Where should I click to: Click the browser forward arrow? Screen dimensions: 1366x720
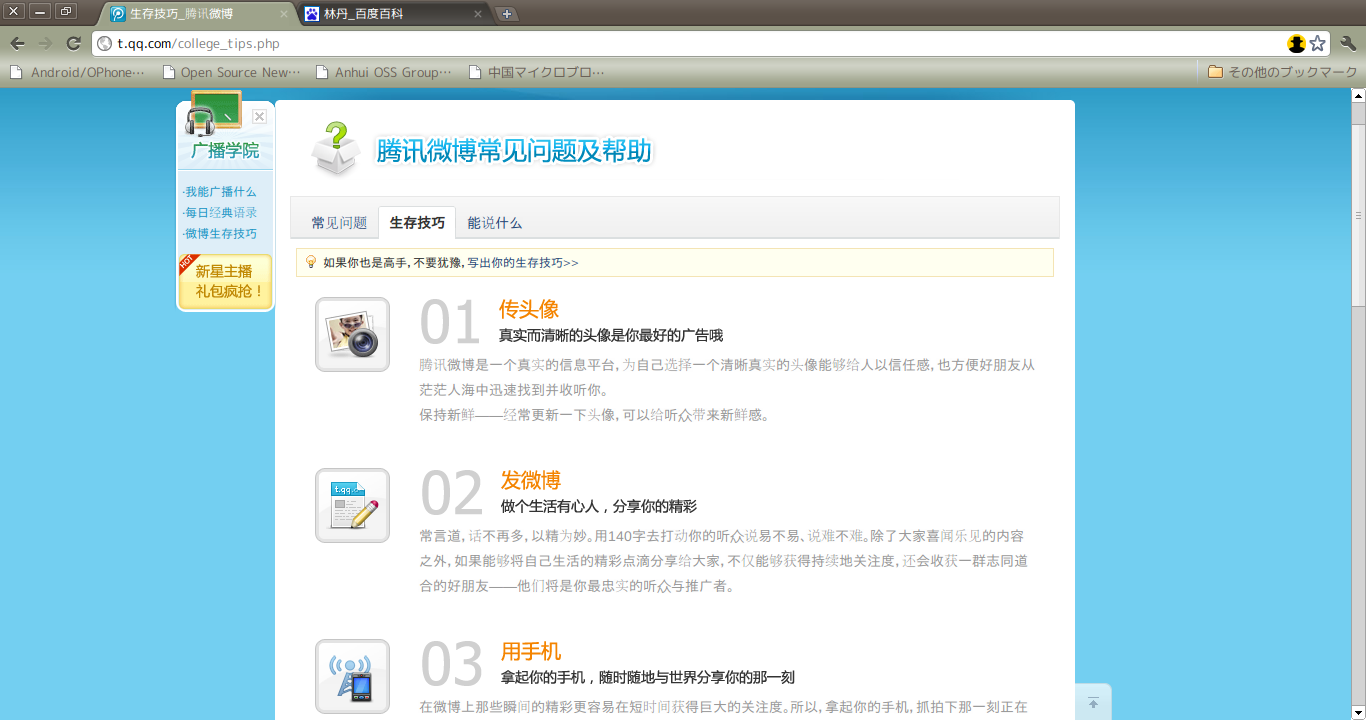[x=45, y=43]
